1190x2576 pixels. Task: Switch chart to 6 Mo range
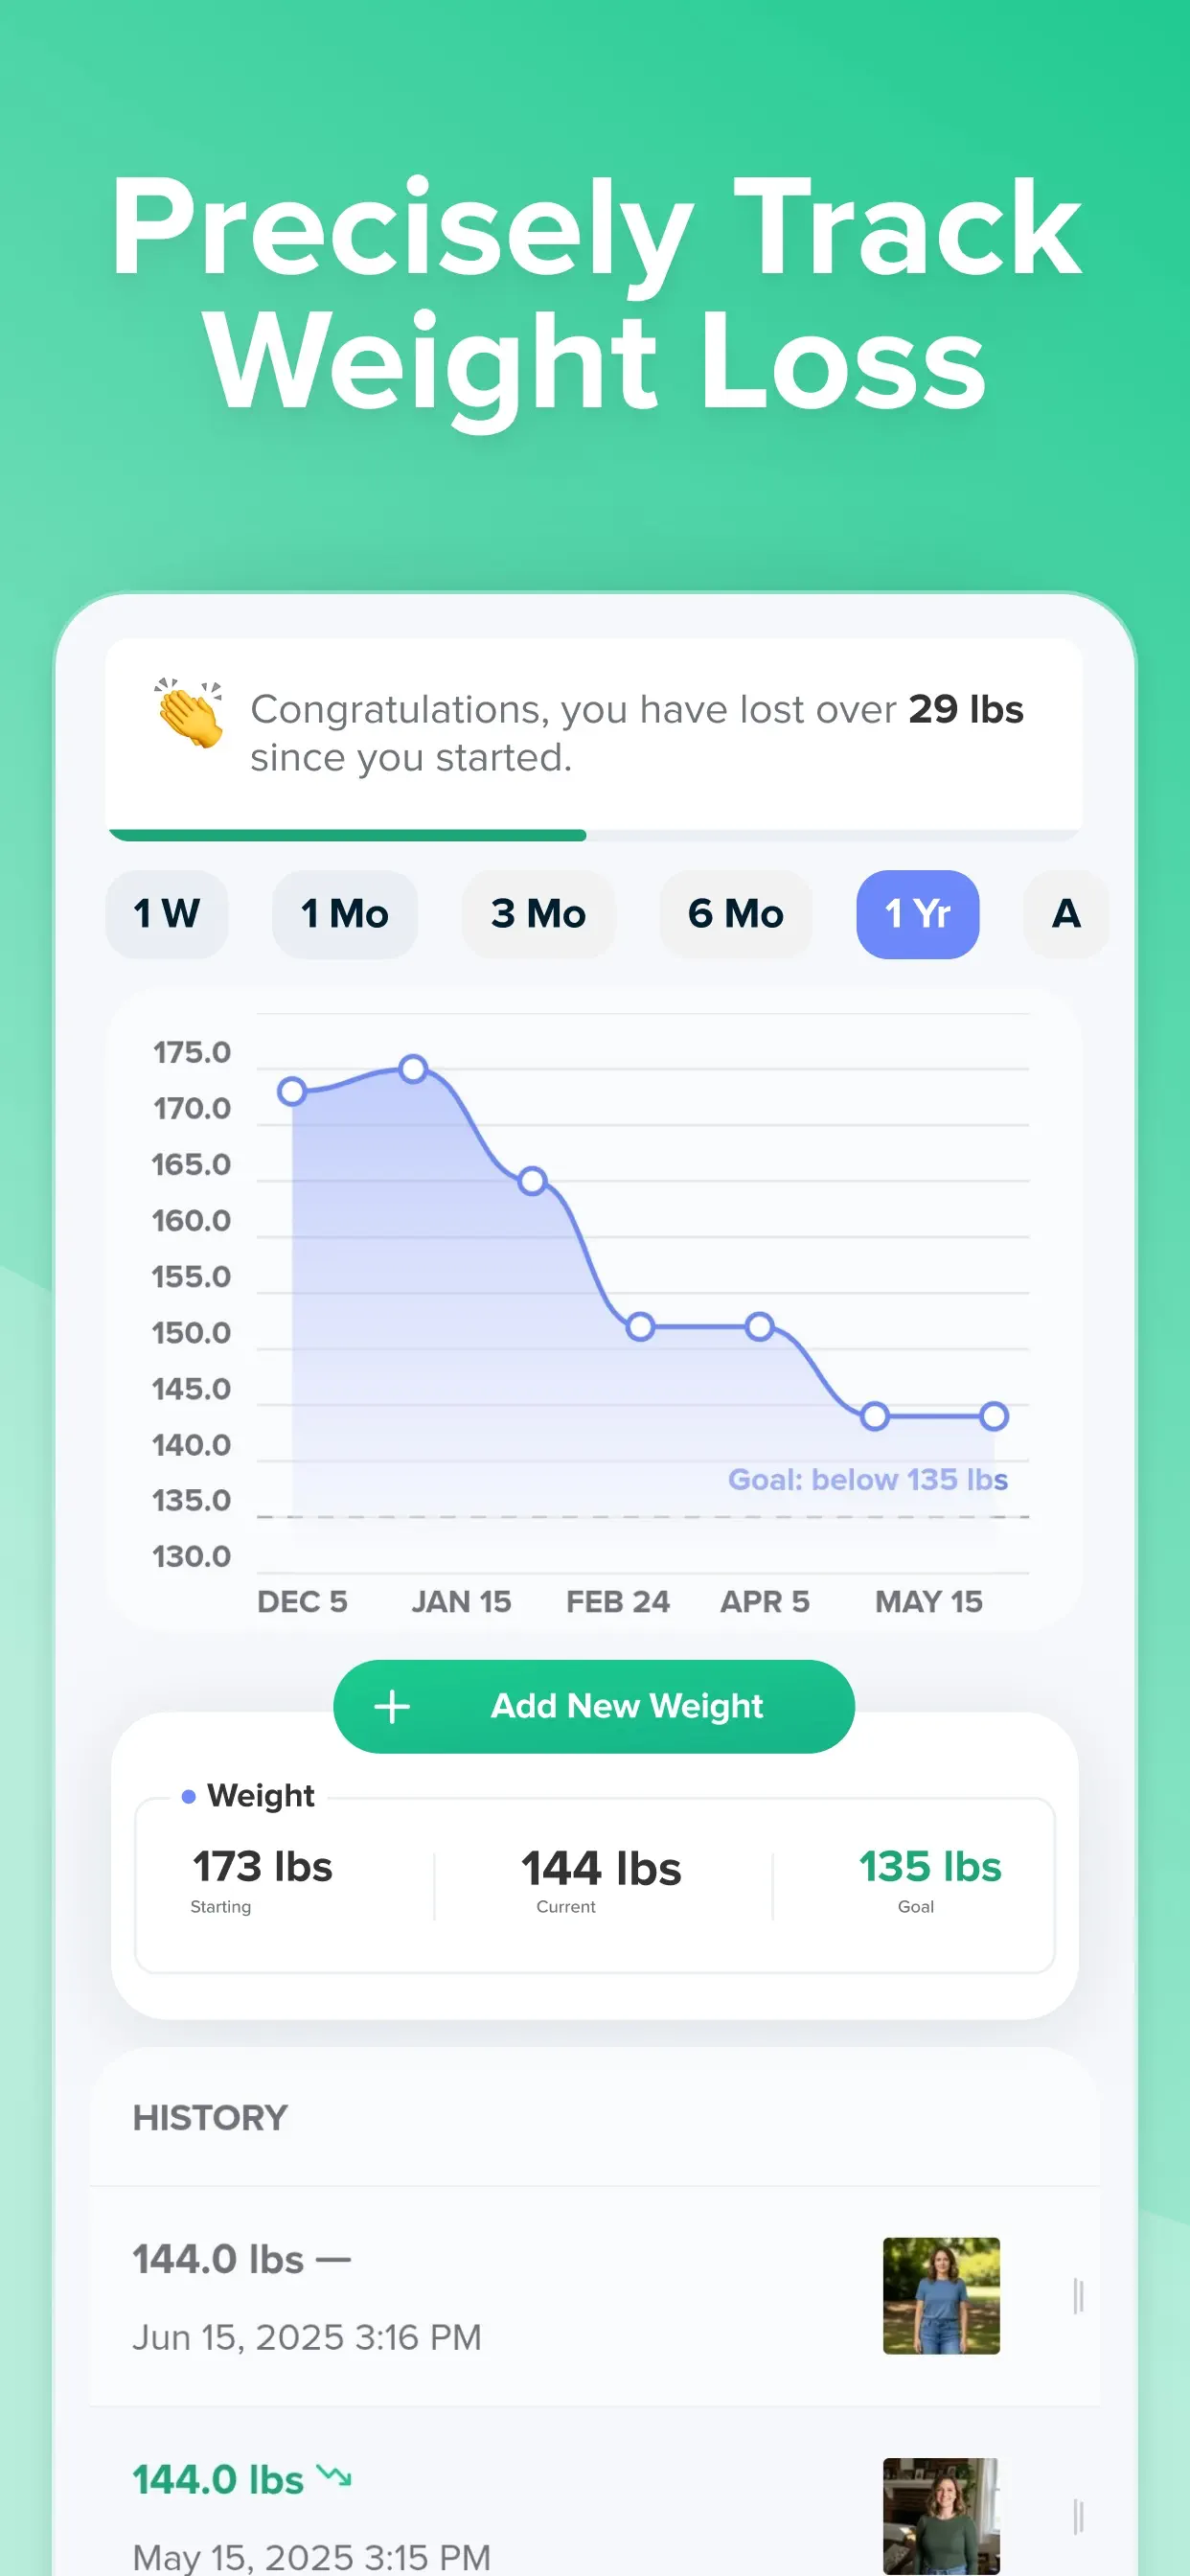coord(736,914)
